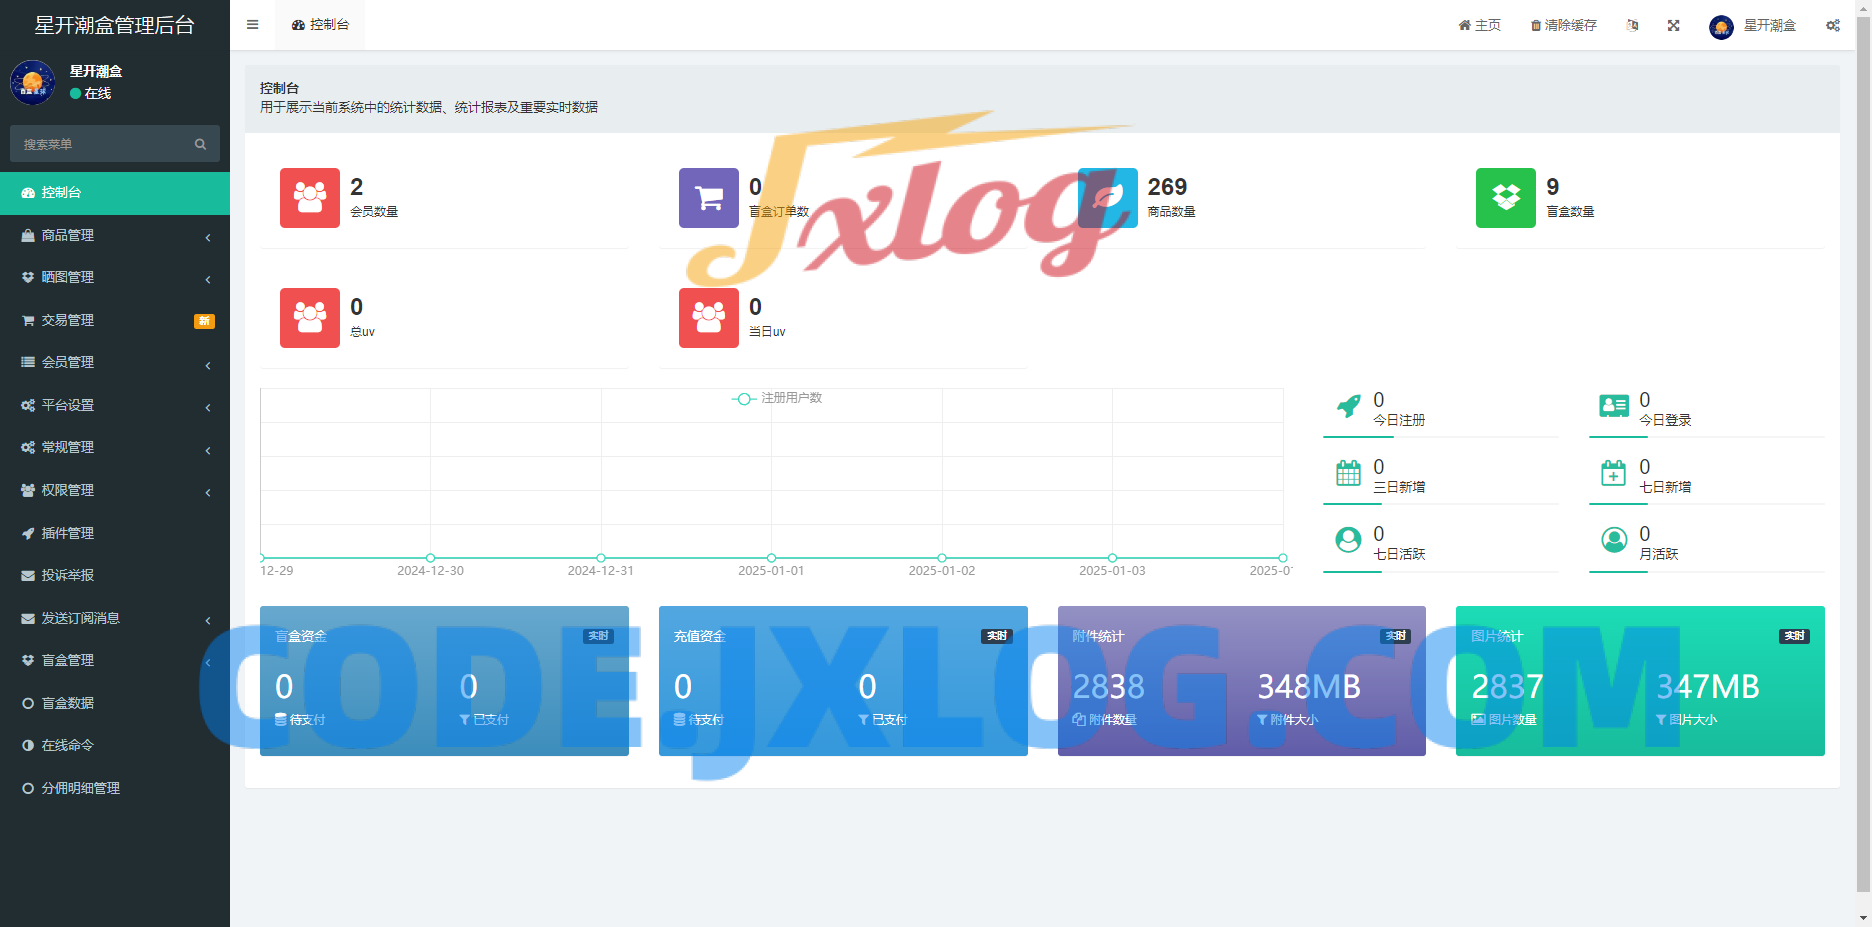Click the fullscreen toggle icon in header
This screenshot has width=1872, height=927.
[1673, 25]
